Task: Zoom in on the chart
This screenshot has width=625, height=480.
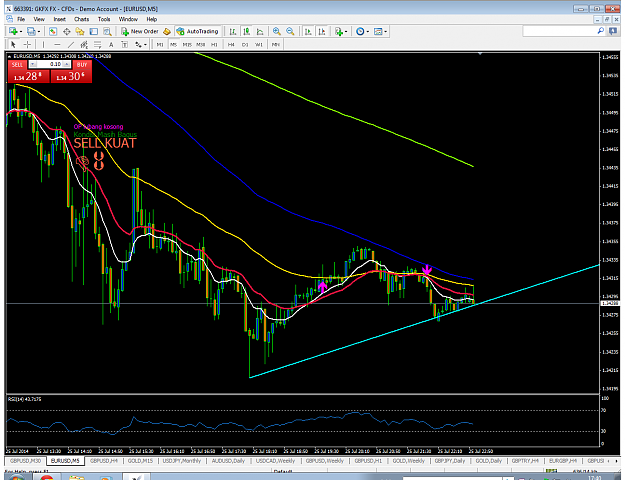Action: (277, 31)
